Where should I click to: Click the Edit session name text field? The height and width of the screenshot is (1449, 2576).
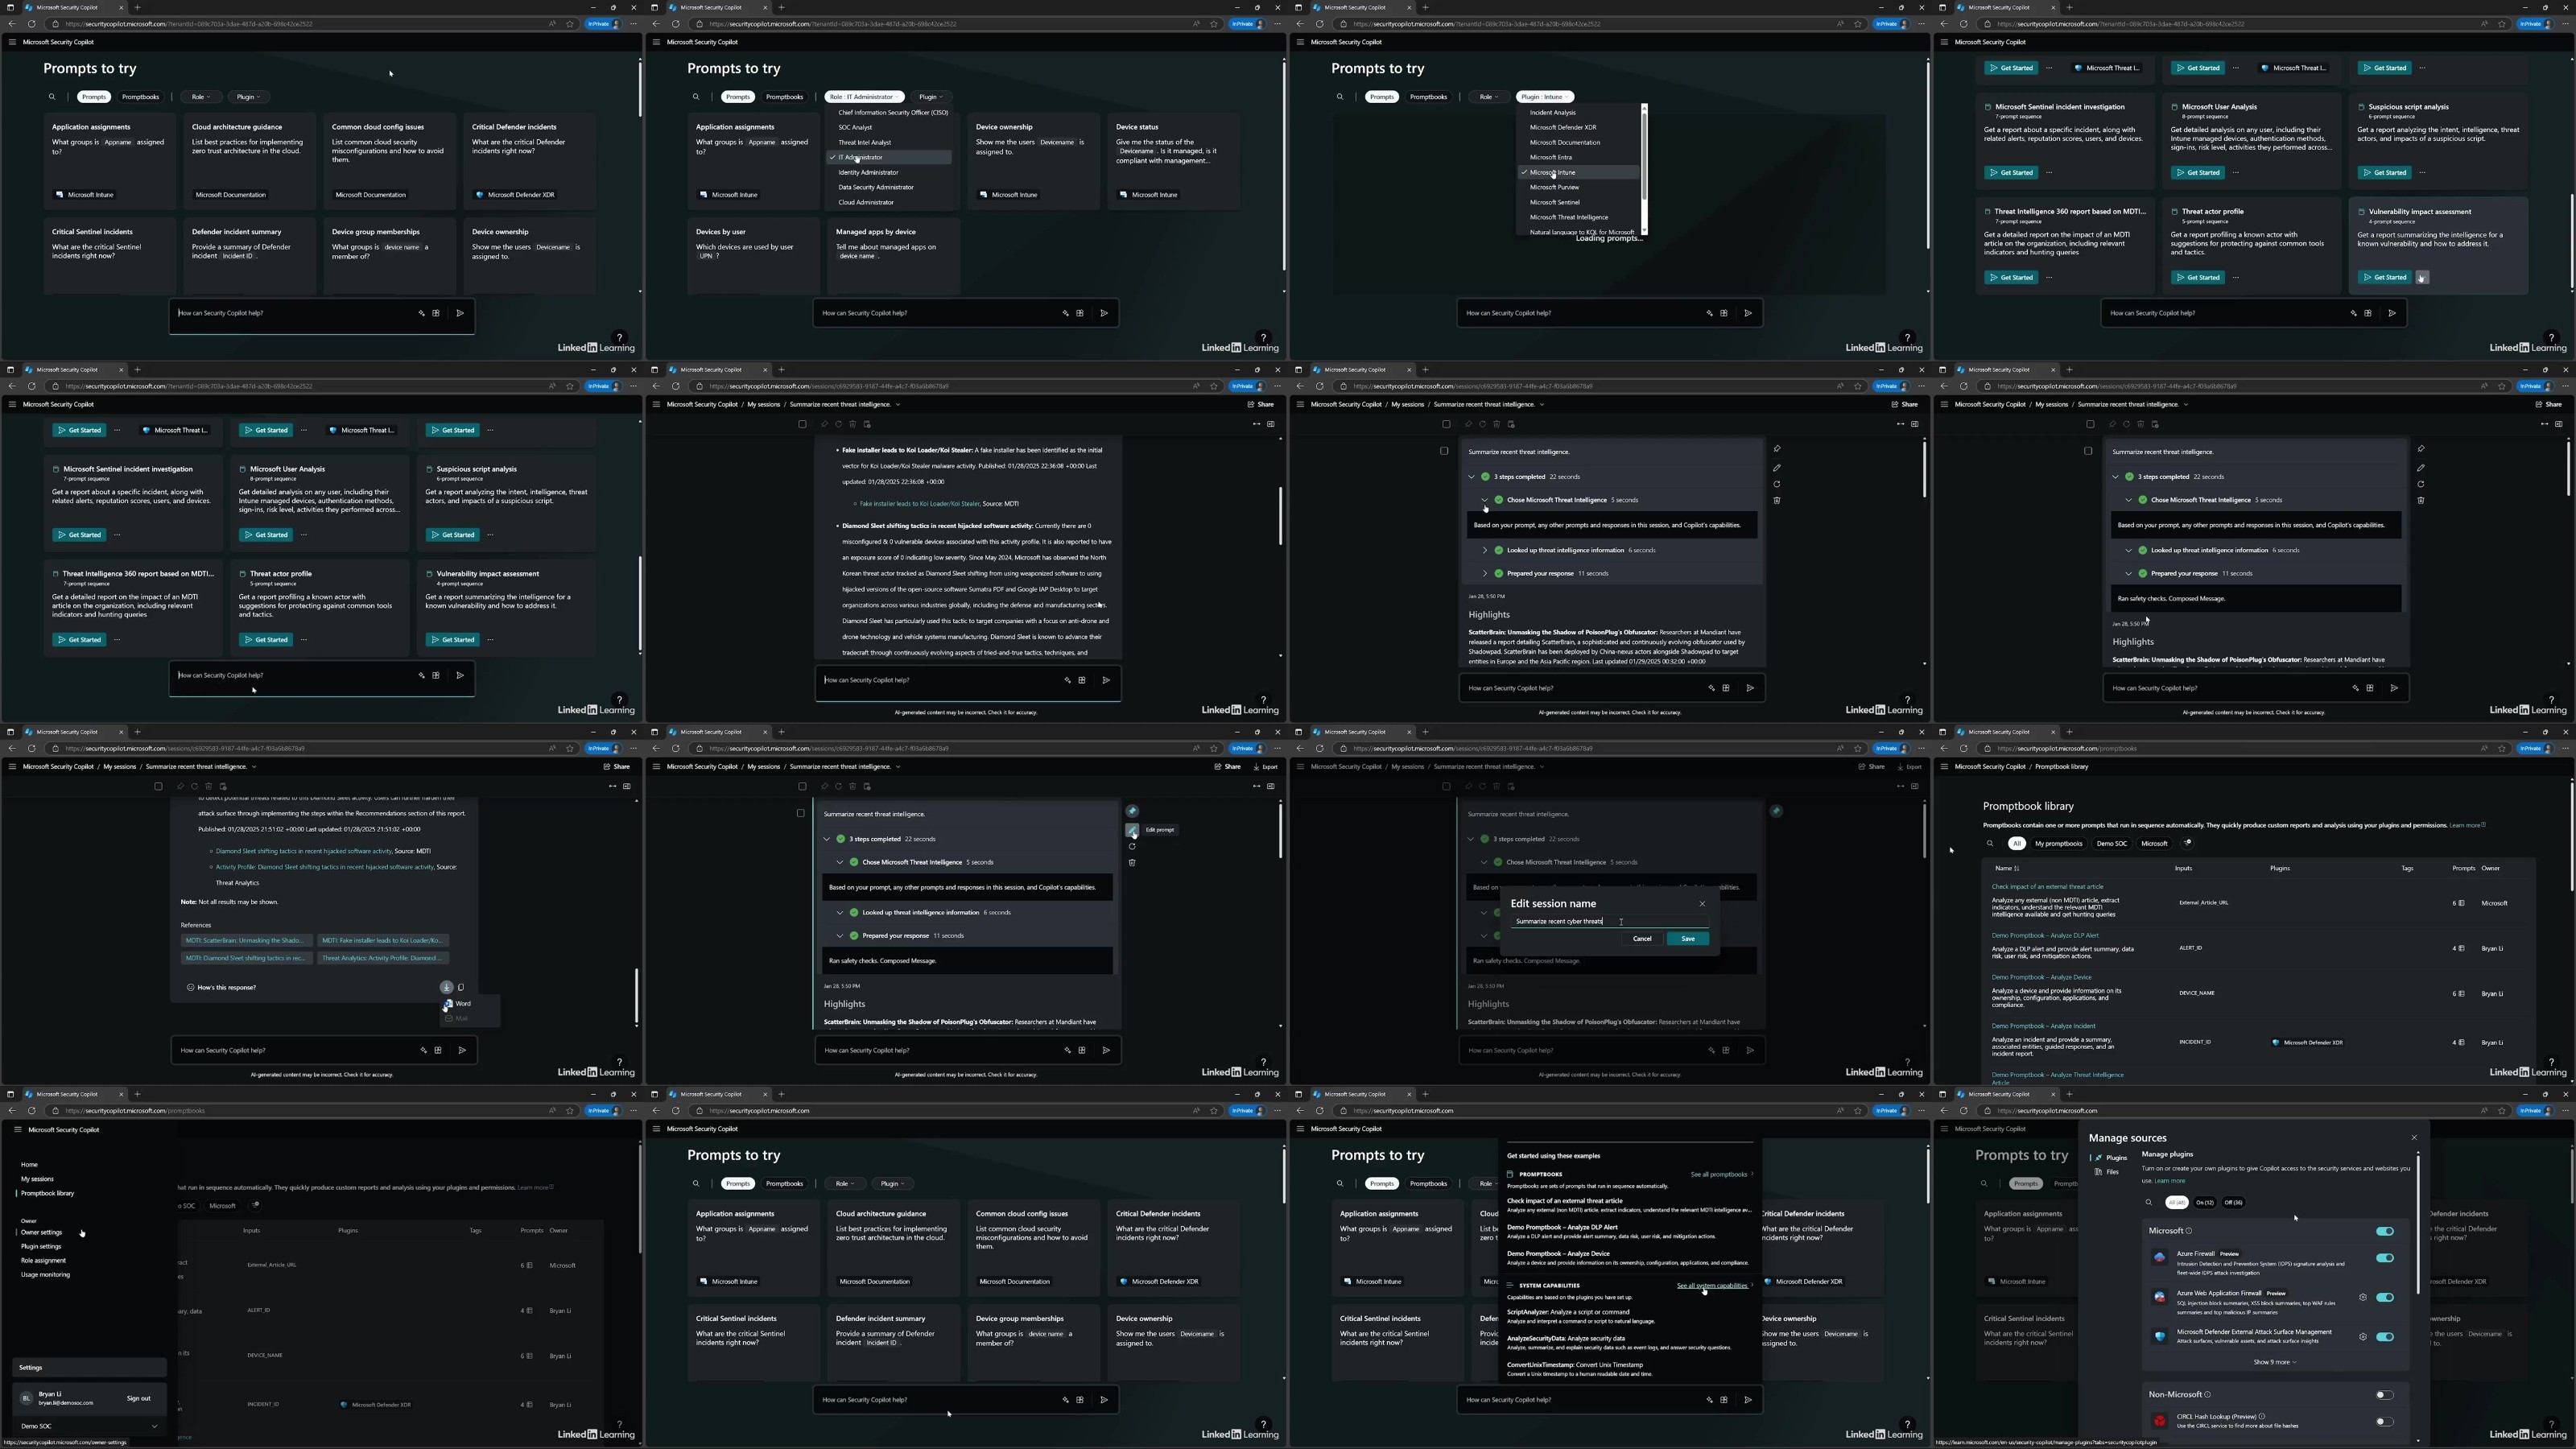pos(1609,921)
